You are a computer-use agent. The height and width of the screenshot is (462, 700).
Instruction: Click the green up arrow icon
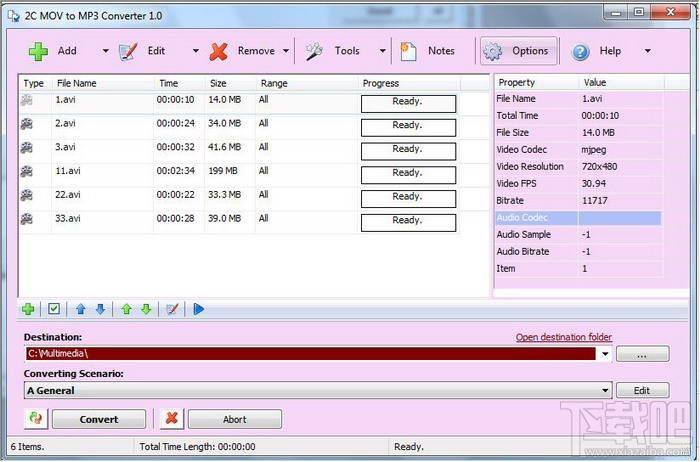click(126, 309)
